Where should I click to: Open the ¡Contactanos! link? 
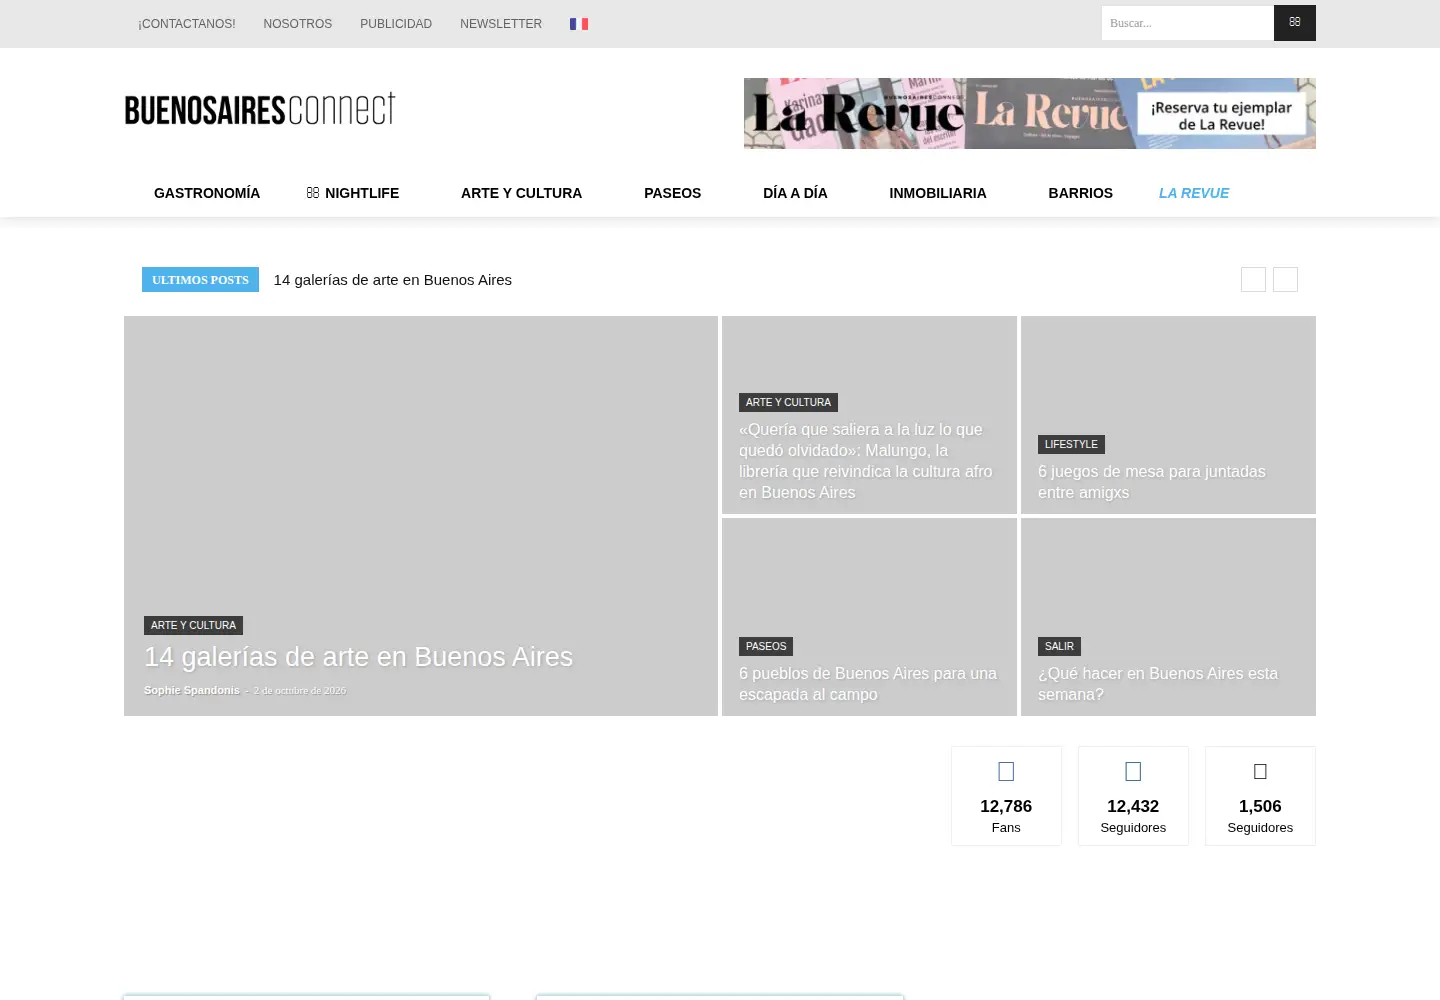[x=187, y=24]
